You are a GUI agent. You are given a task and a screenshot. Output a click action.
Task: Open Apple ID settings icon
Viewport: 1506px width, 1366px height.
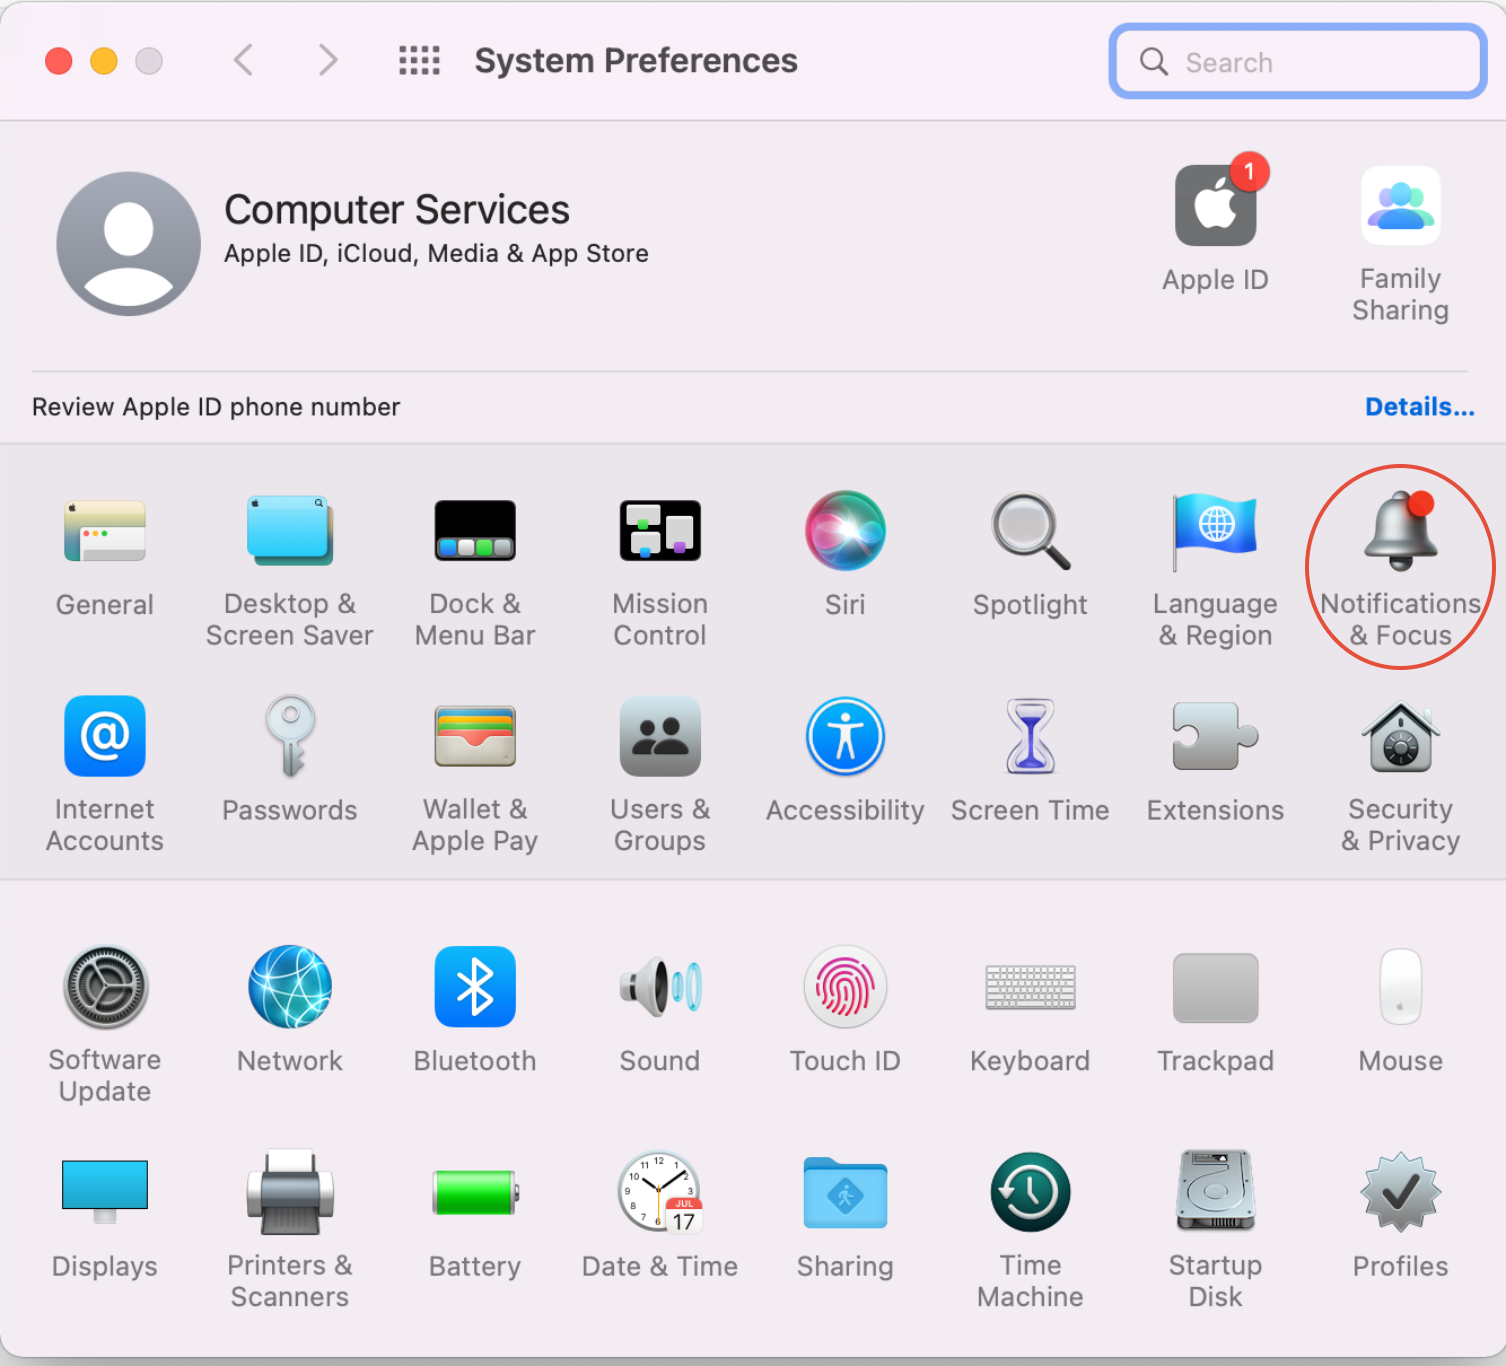(1215, 205)
